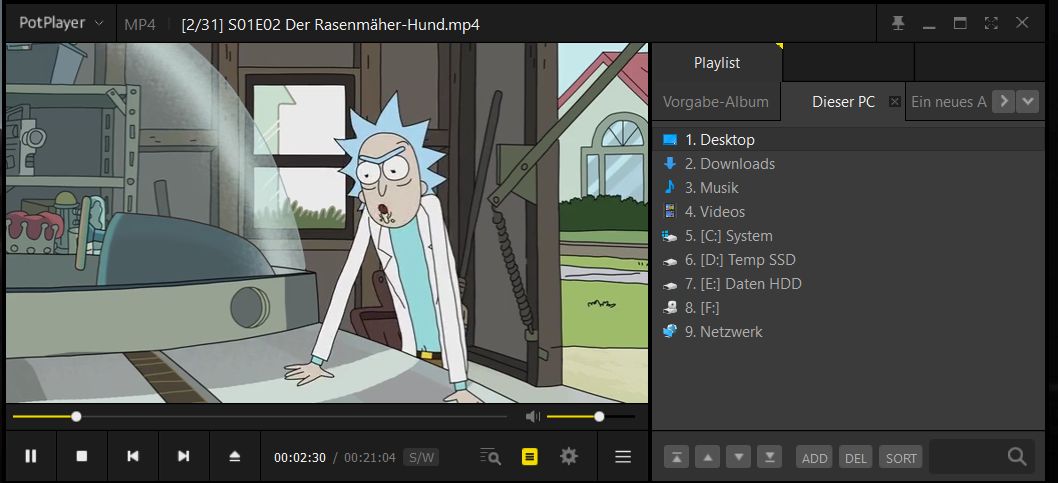Toggle the S/W decoder indicator
Viewport: 1058px width, 483px height.
click(x=421, y=457)
